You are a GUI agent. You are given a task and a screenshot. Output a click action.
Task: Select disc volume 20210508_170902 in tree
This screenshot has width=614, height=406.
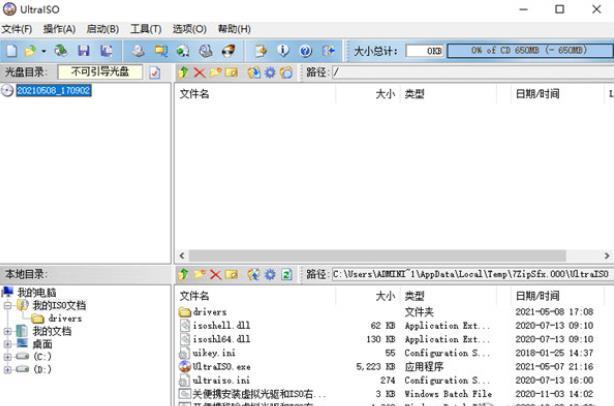54,90
